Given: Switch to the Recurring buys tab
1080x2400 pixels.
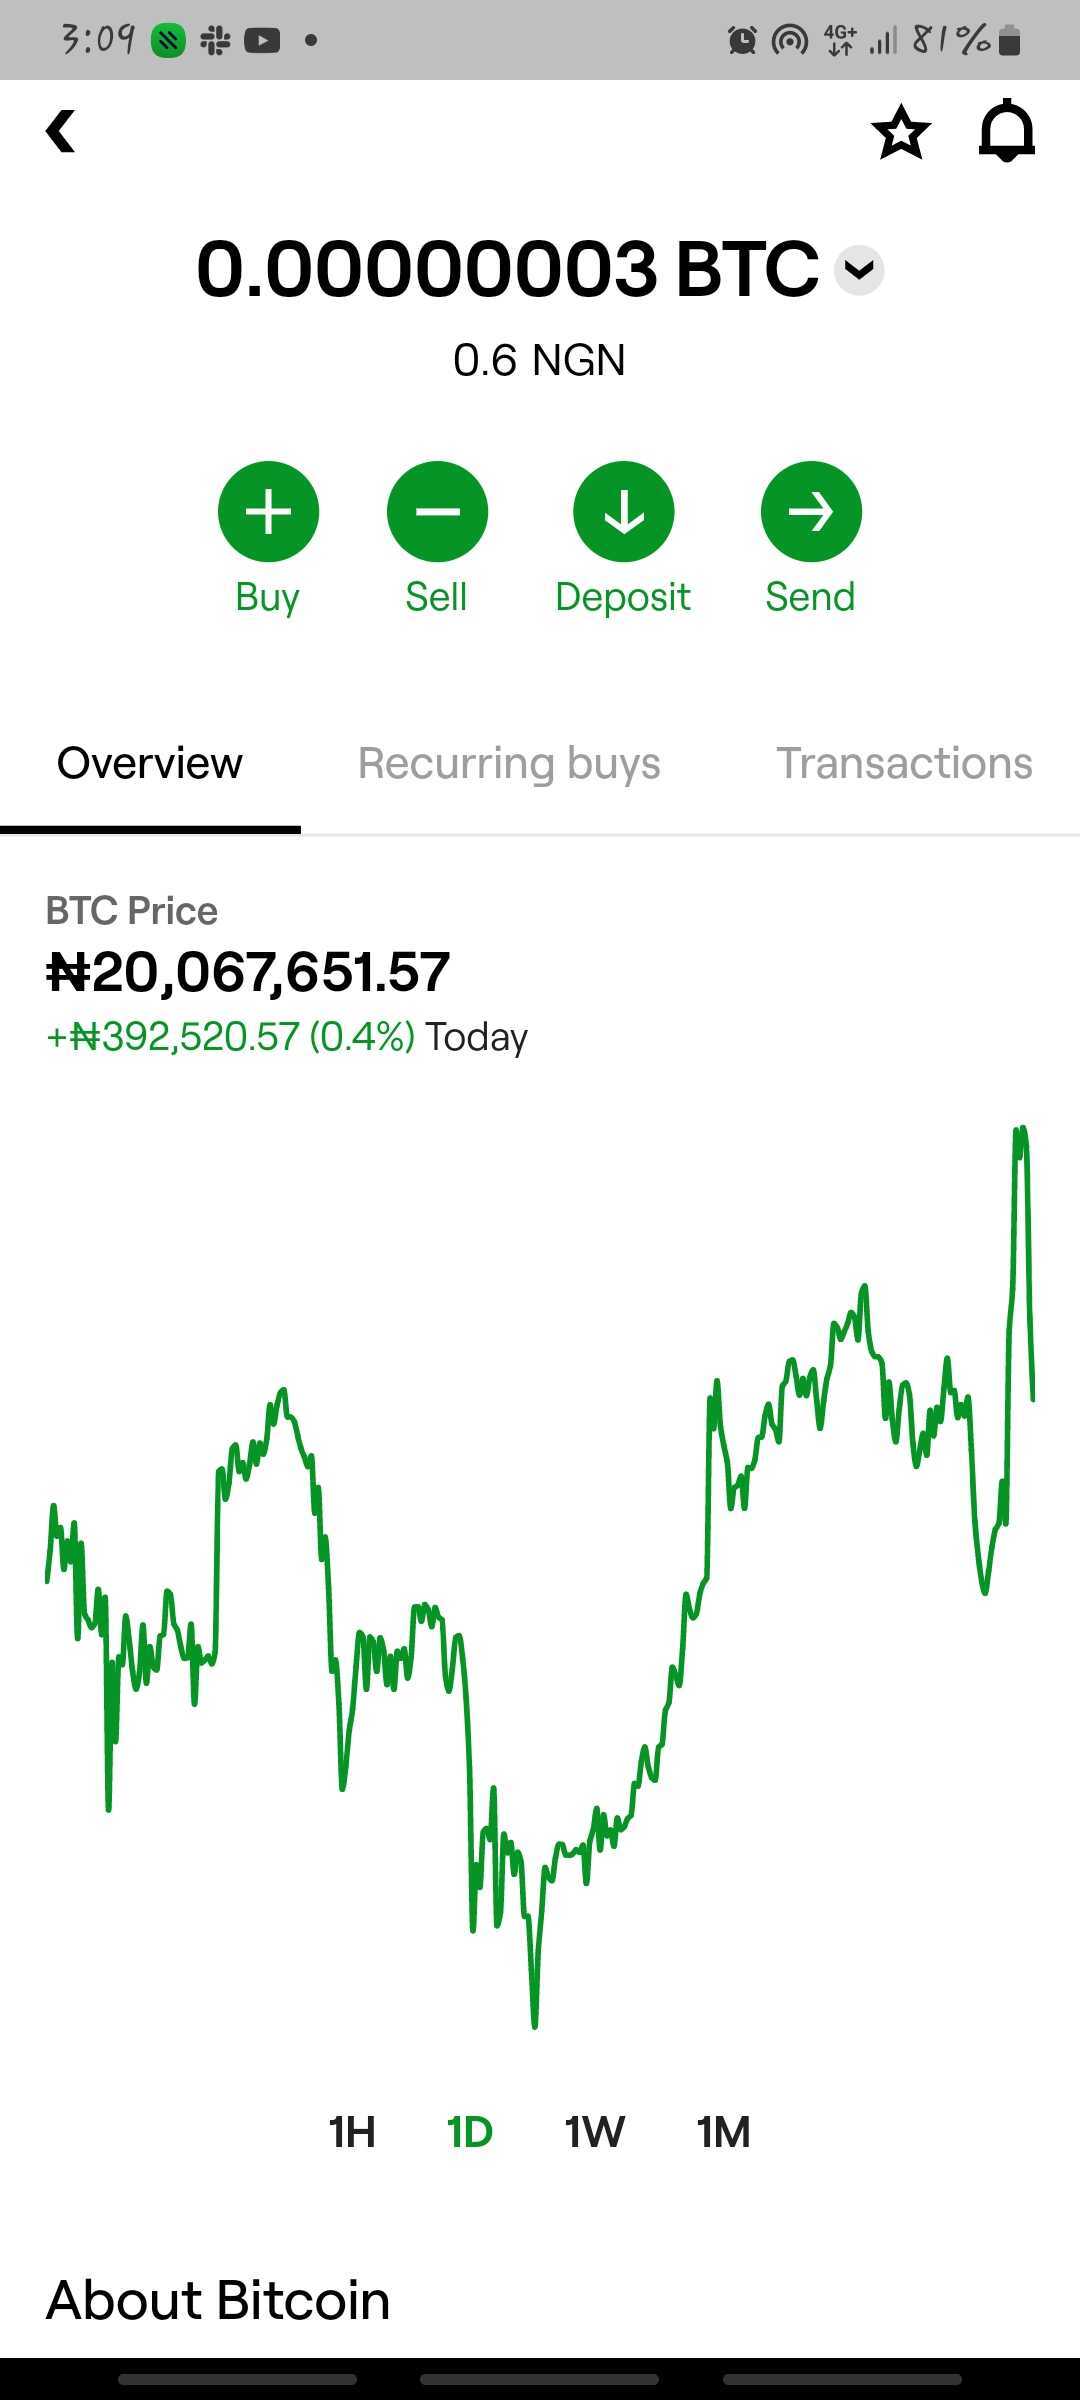Looking at the screenshot, I should (x=509, y=764).
